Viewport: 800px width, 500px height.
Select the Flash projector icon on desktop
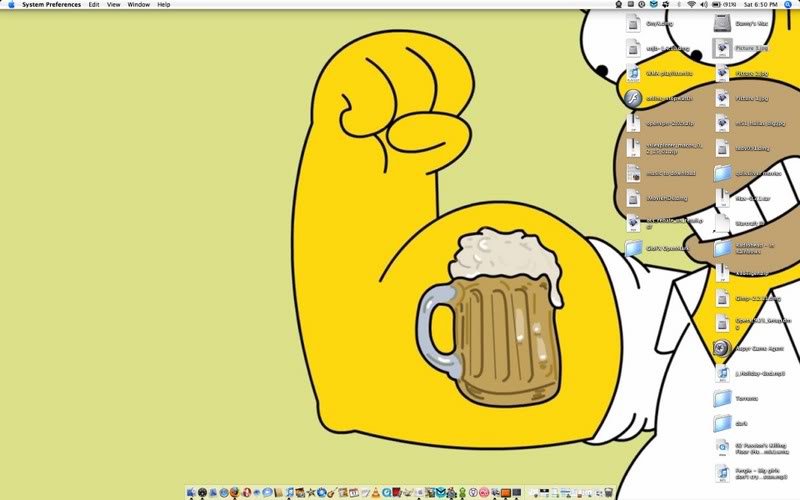(633, 98)
